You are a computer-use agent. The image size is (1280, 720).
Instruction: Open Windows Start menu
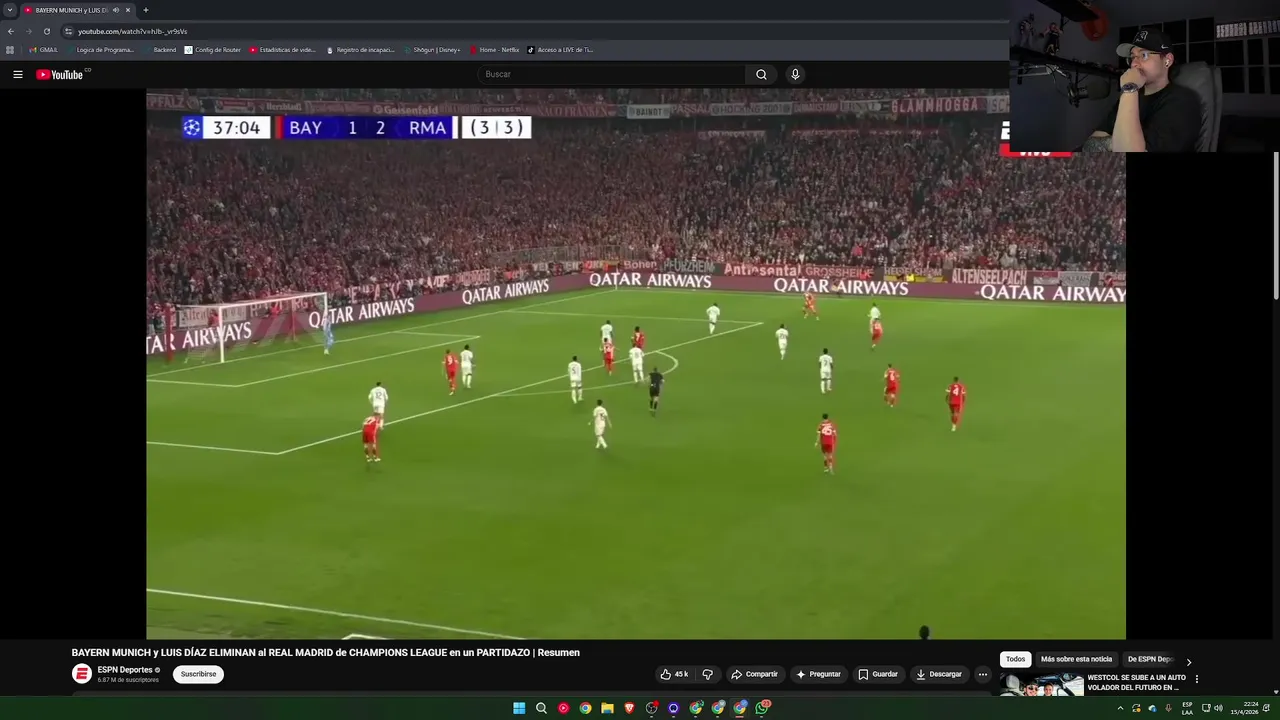(x=519, y=708)
